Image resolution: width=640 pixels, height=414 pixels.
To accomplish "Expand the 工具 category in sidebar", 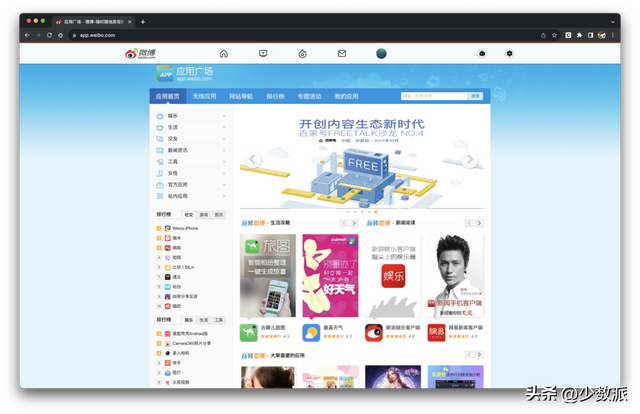I will (191, 162).
